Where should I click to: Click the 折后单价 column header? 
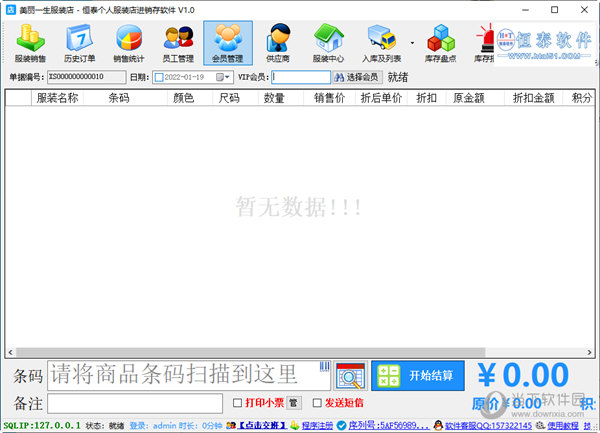tap(381, 98)
